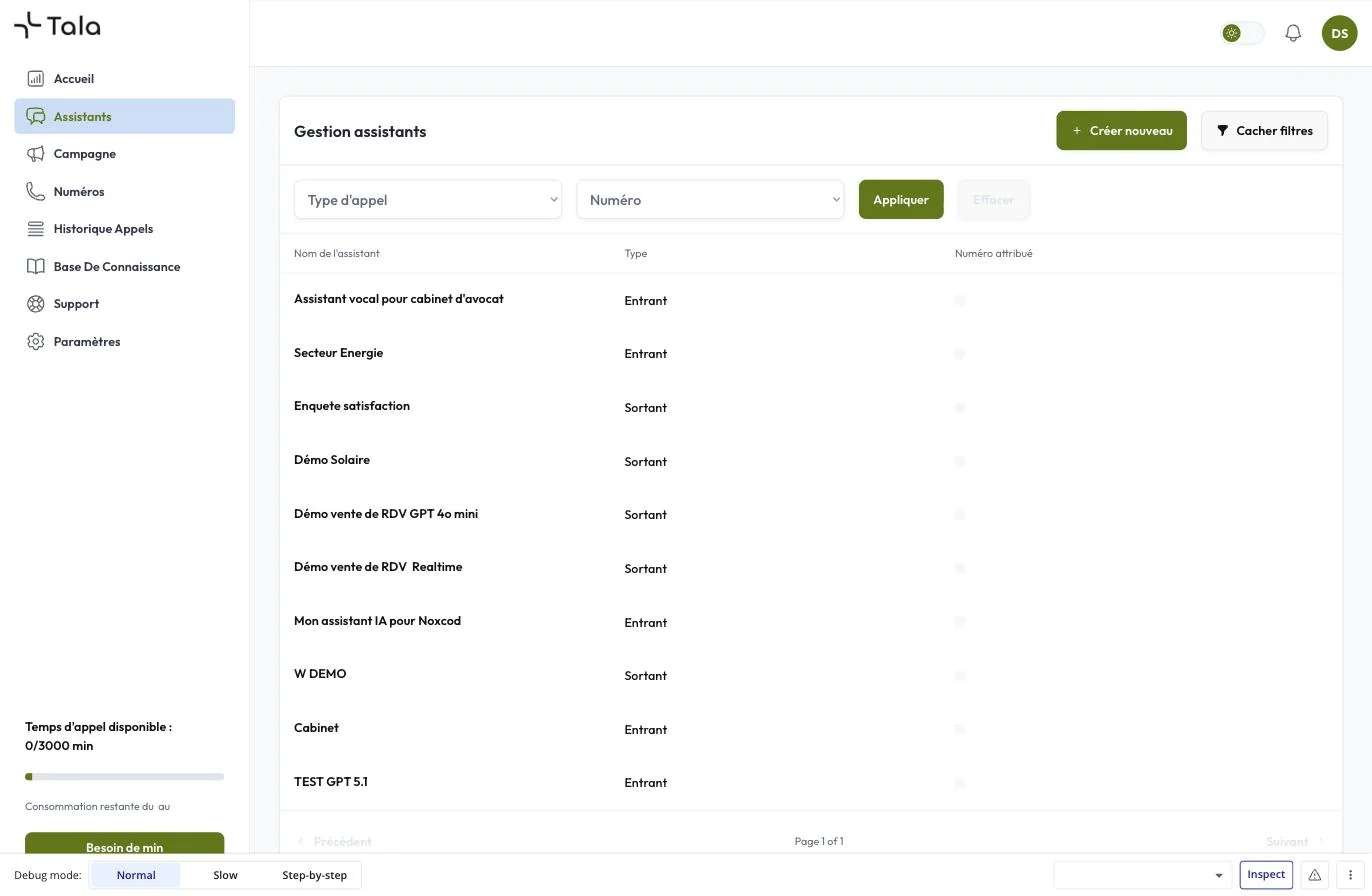Open TEST GPT 5.1 assistant
Image resolution: width=1372 pixels, height=896 pixels.
(331, 782)
